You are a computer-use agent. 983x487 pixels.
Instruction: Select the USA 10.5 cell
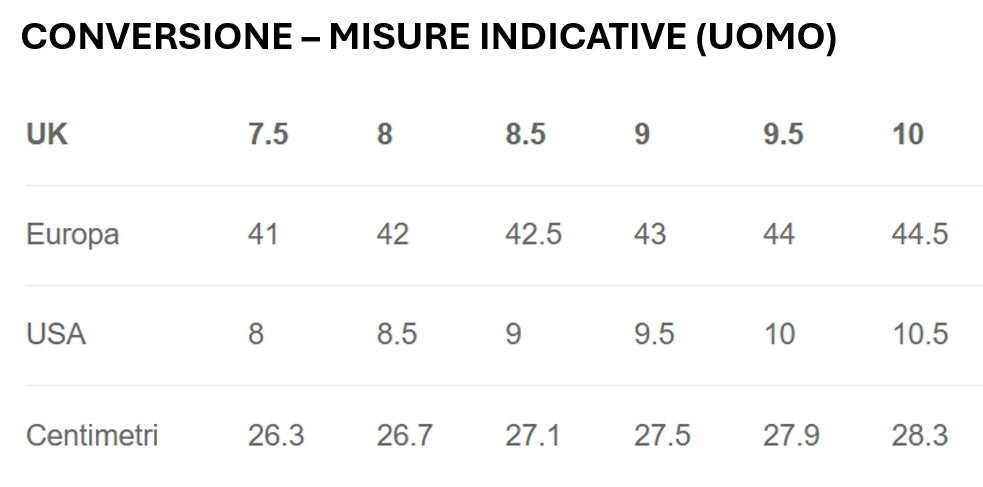[920, 334]
